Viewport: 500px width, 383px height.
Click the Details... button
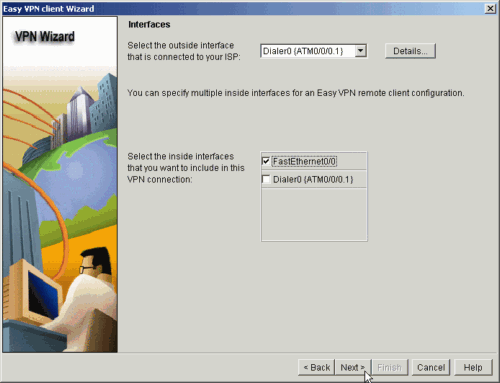tap(410, 51)
